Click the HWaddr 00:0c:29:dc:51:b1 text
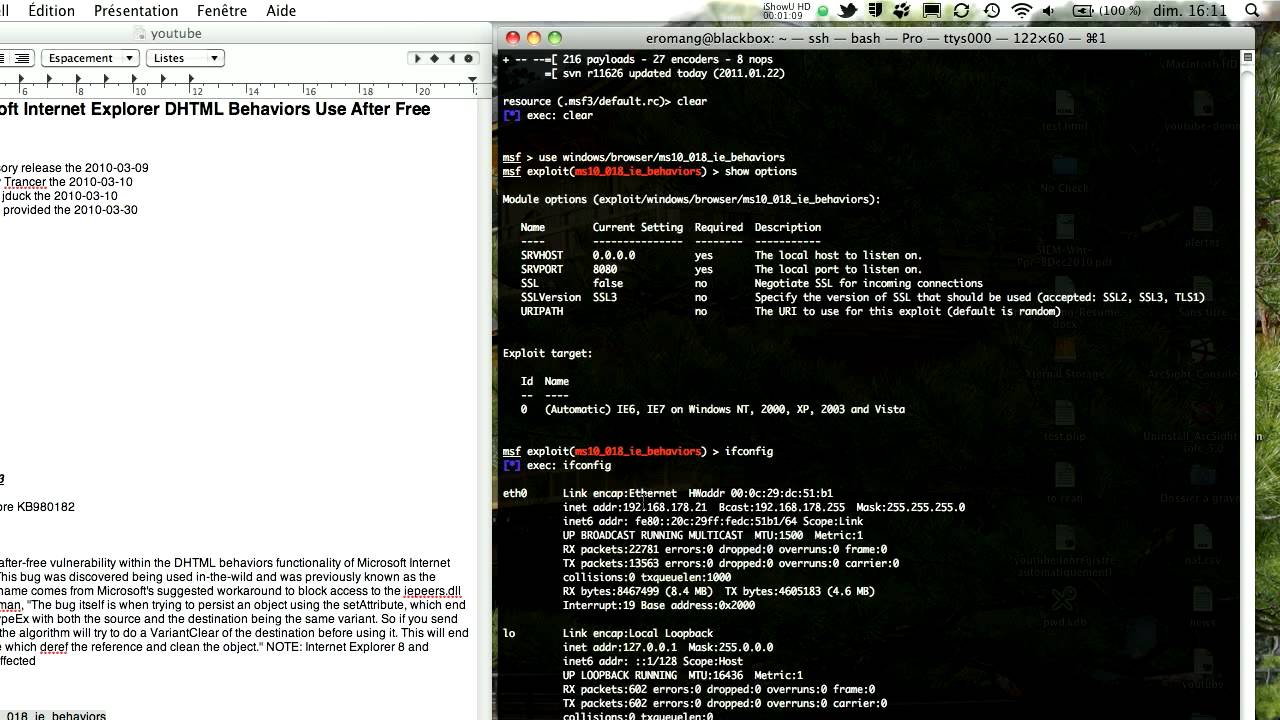The height and width of the screenshot is (720, 1280). tap(761, 493)
